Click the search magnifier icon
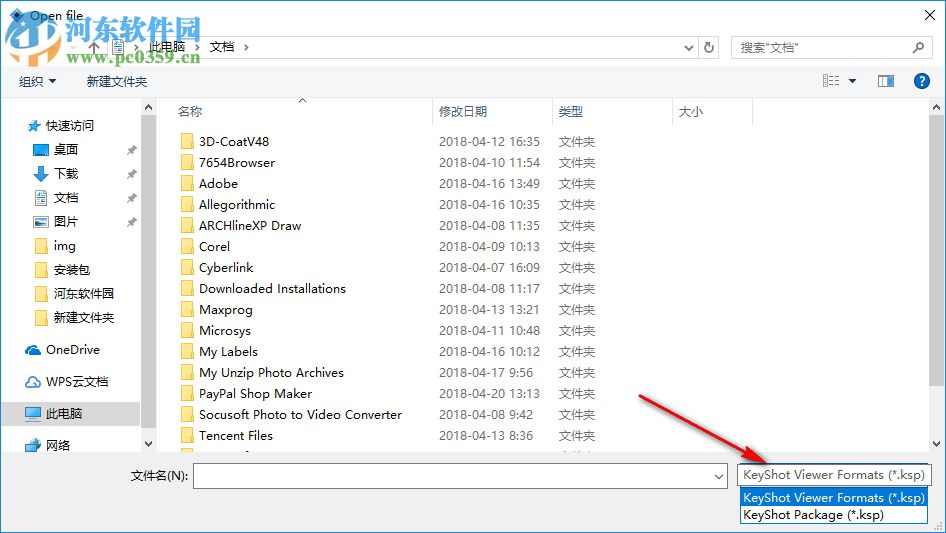The image size is (946, 533). pyautogui.click(x=918, y=47)
